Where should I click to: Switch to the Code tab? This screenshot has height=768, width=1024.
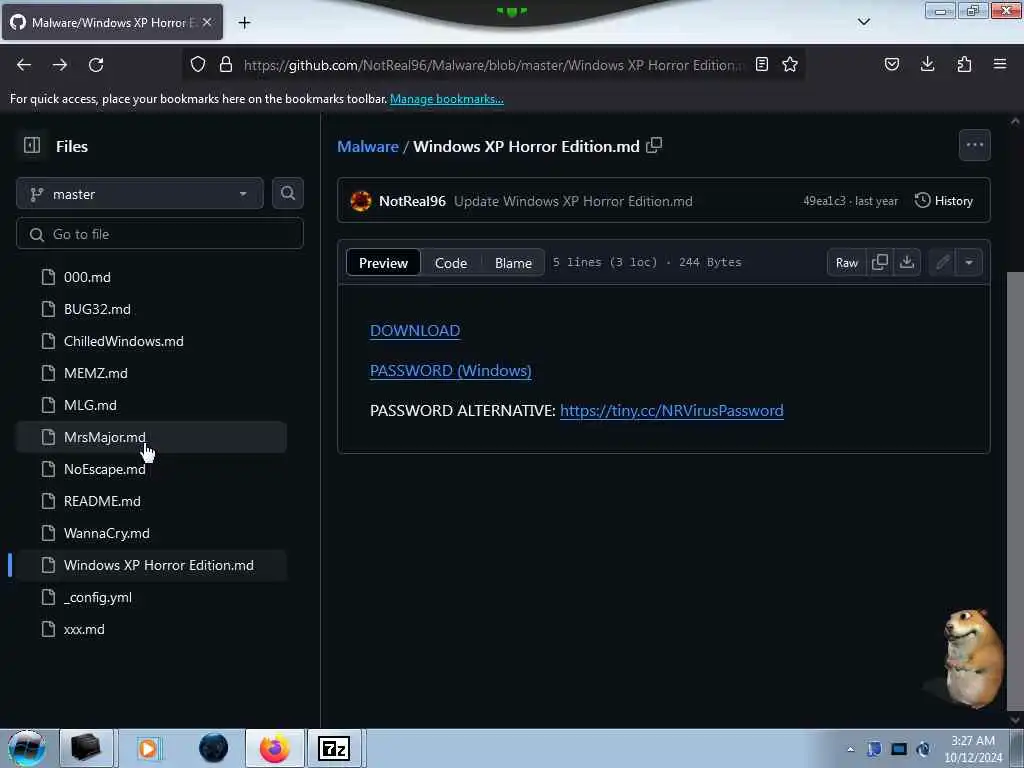(451, 263)
